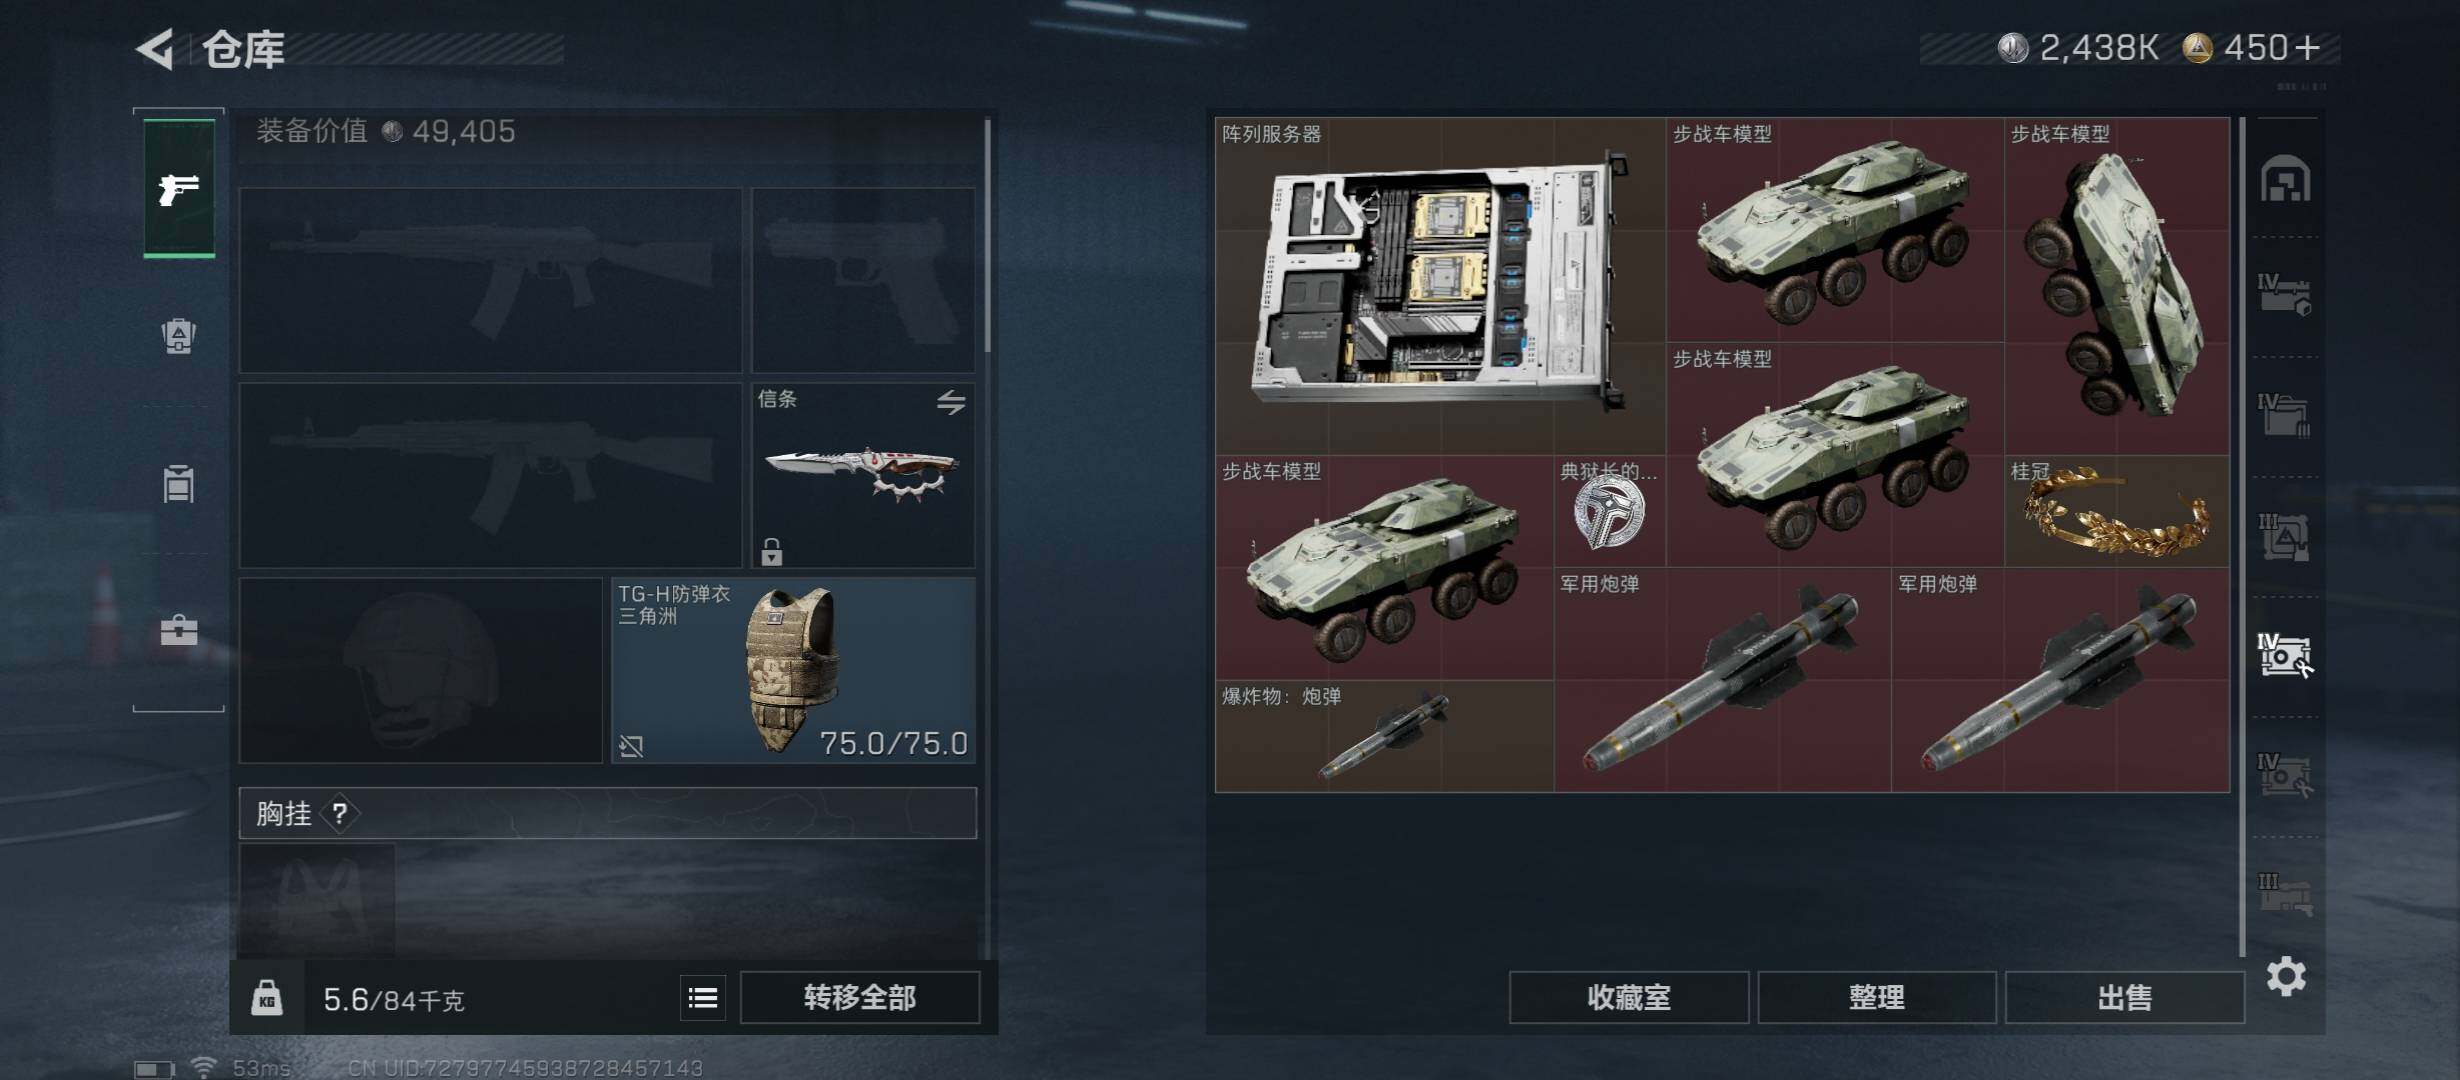This screenshot has height=1080, width=2460.
Task: Go back using the arrow beside 仓库
Action: click(x=156, y=48)
